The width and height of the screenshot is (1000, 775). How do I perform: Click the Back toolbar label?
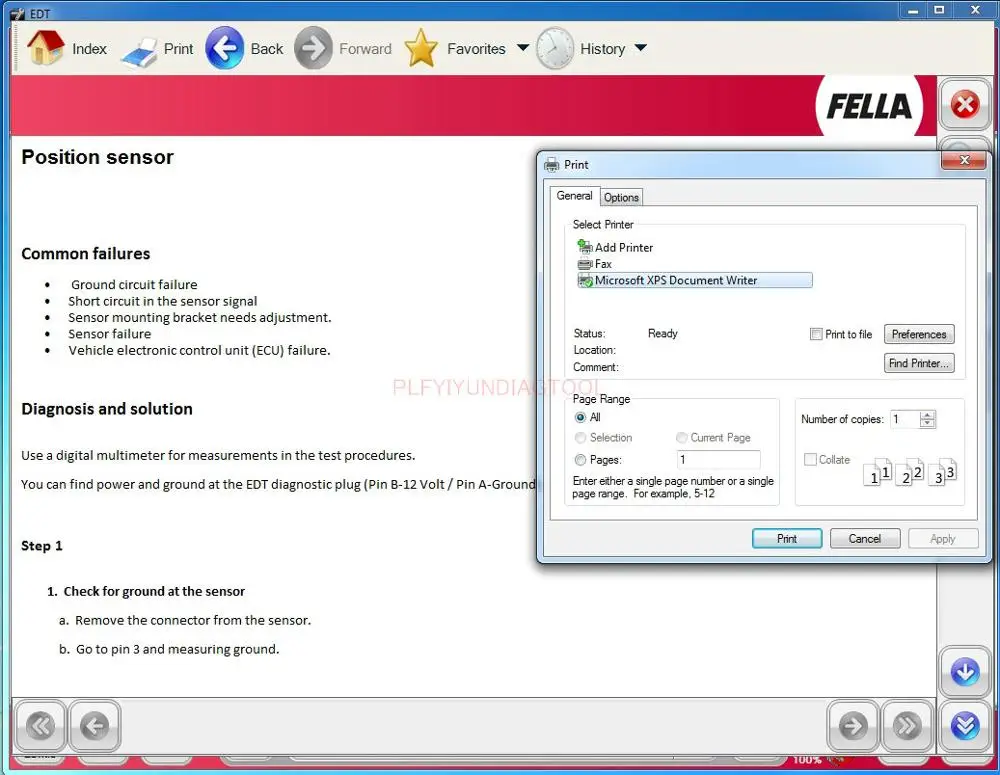(x=267, y=49)
